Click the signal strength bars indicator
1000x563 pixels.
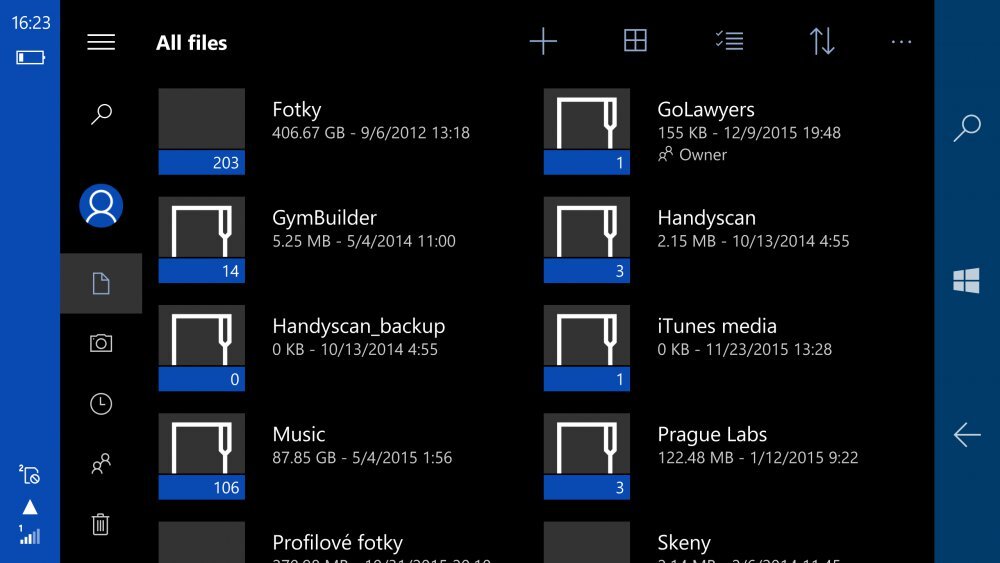pos(29,534)
